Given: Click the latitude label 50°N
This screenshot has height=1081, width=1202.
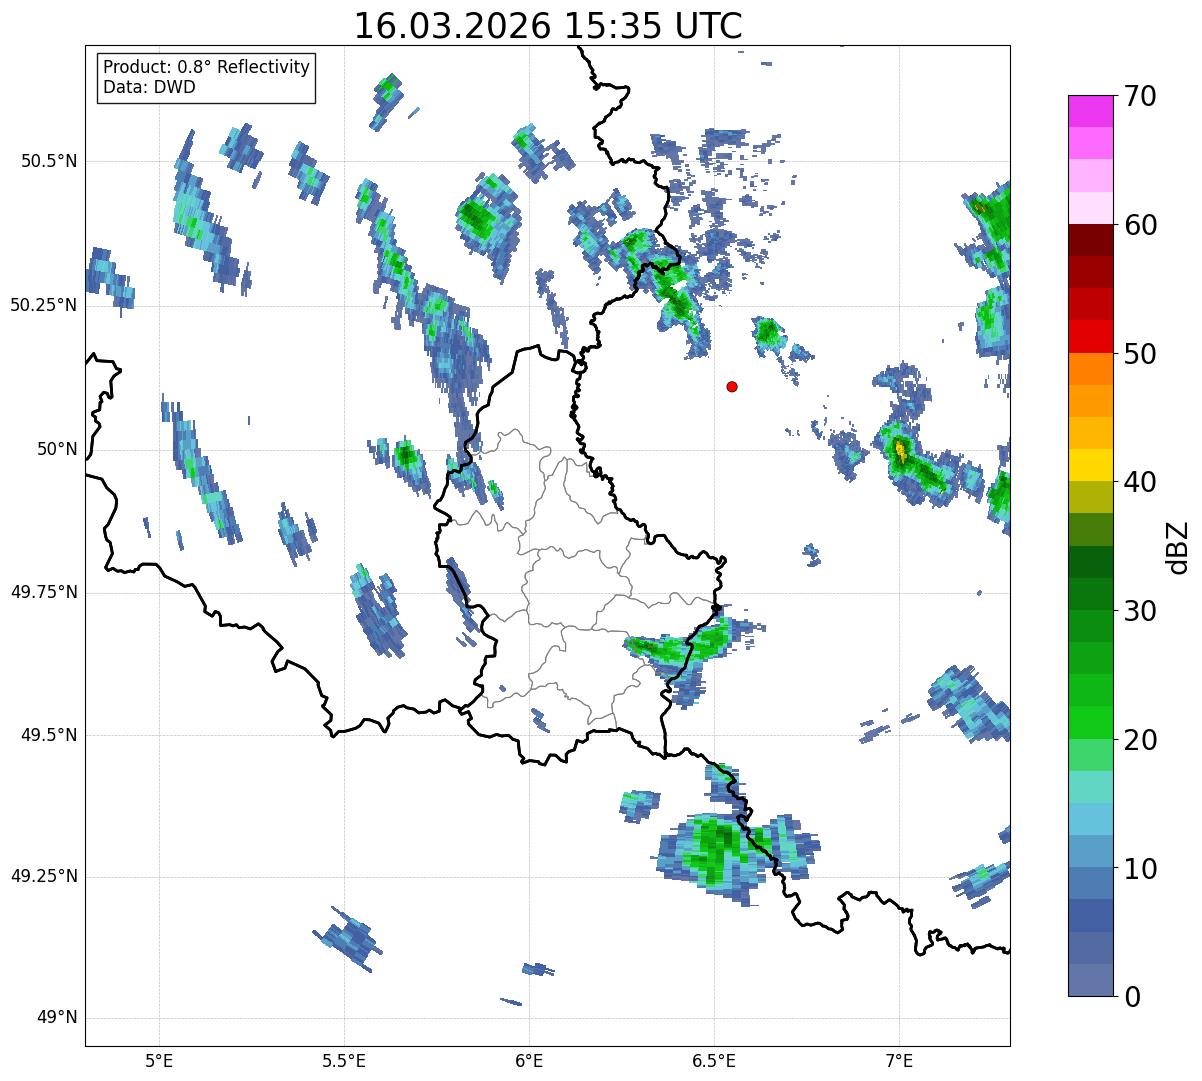Looking at the screenshot, I should point(57,449).
